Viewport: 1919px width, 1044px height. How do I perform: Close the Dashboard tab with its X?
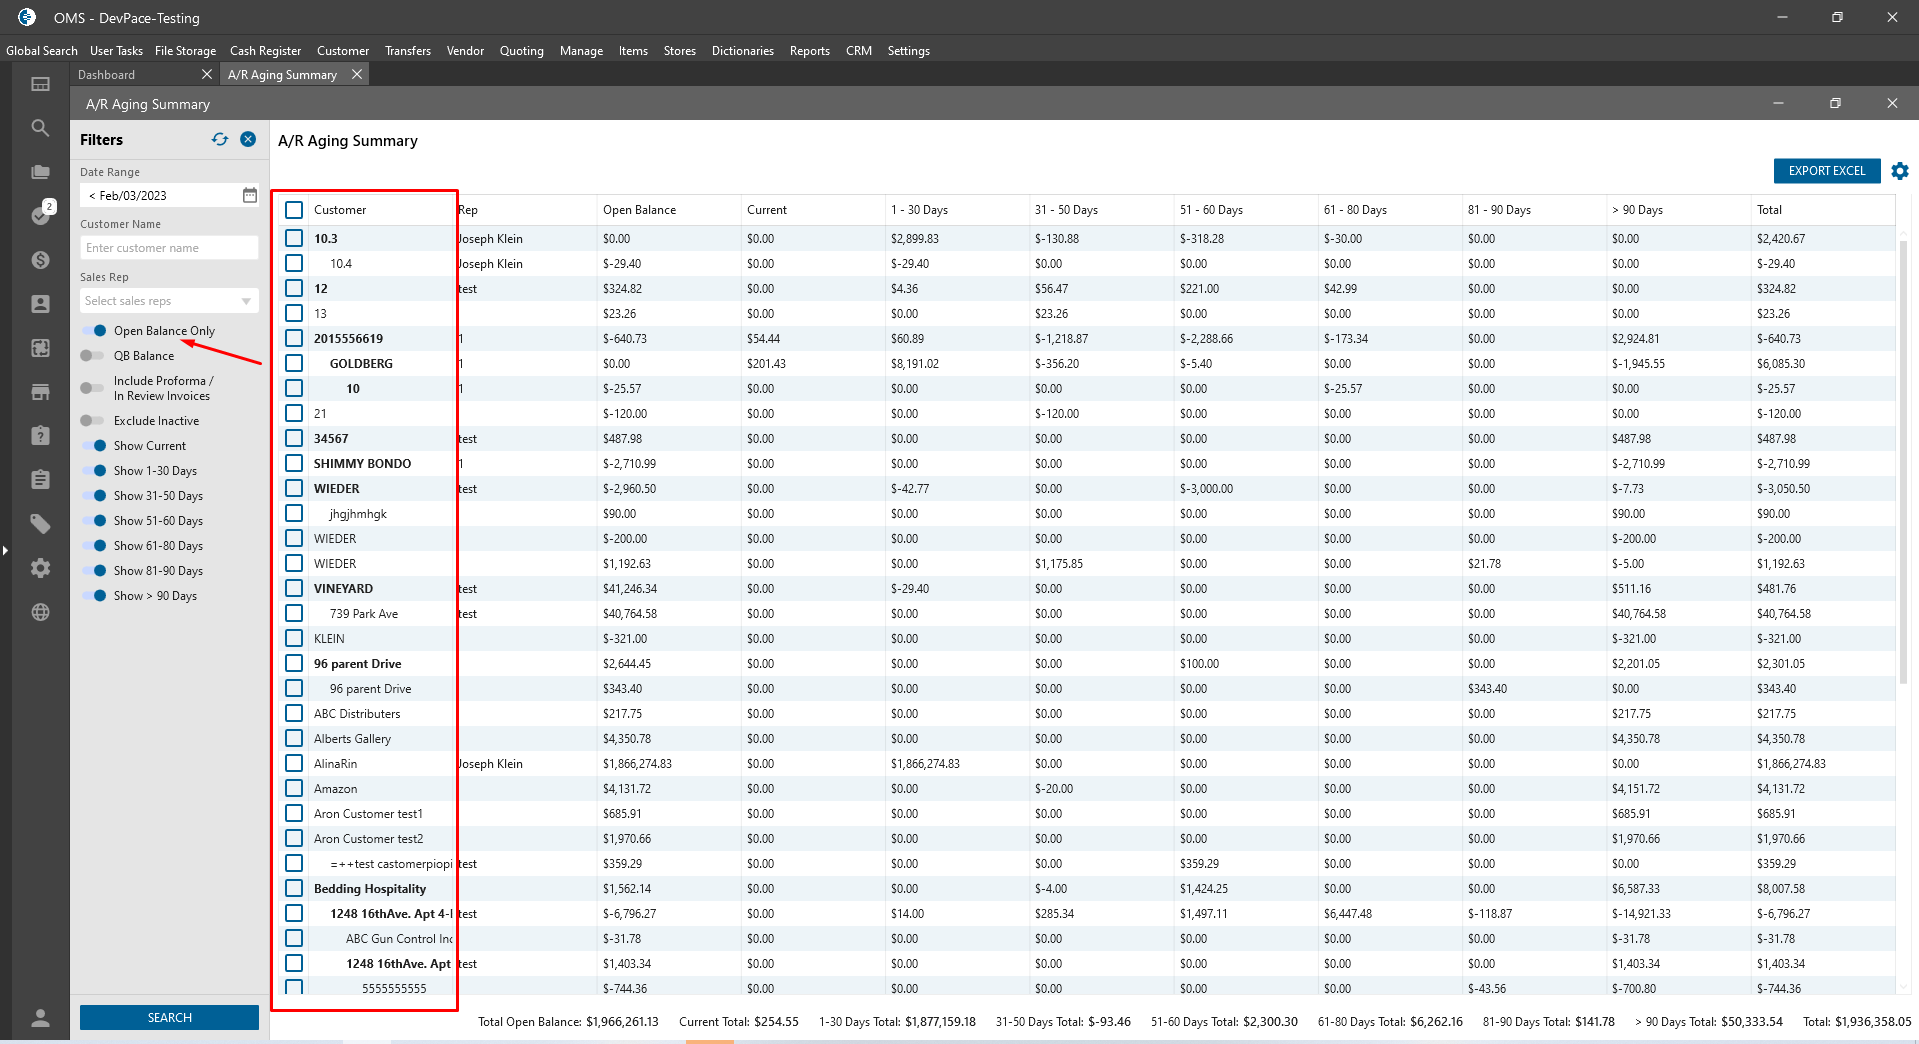[207, 75]
